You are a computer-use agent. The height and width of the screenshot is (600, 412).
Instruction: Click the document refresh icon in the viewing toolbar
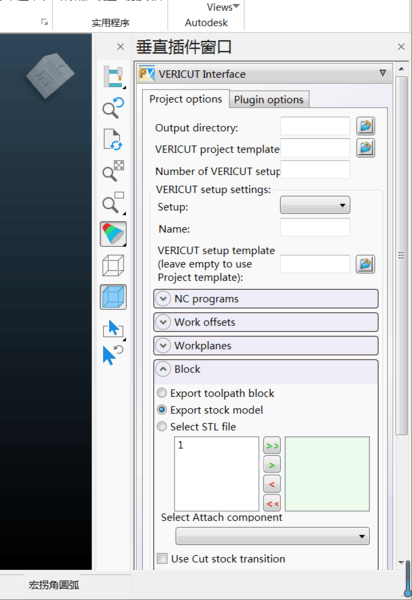tap(113, 139)
